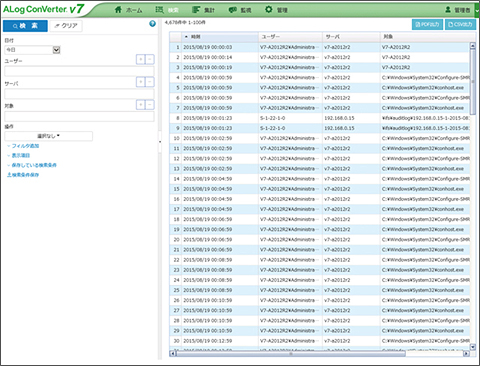This screenshot has height=366, width=480.
Task: Click the サーバ column header
Action: (x=351, y=37)
